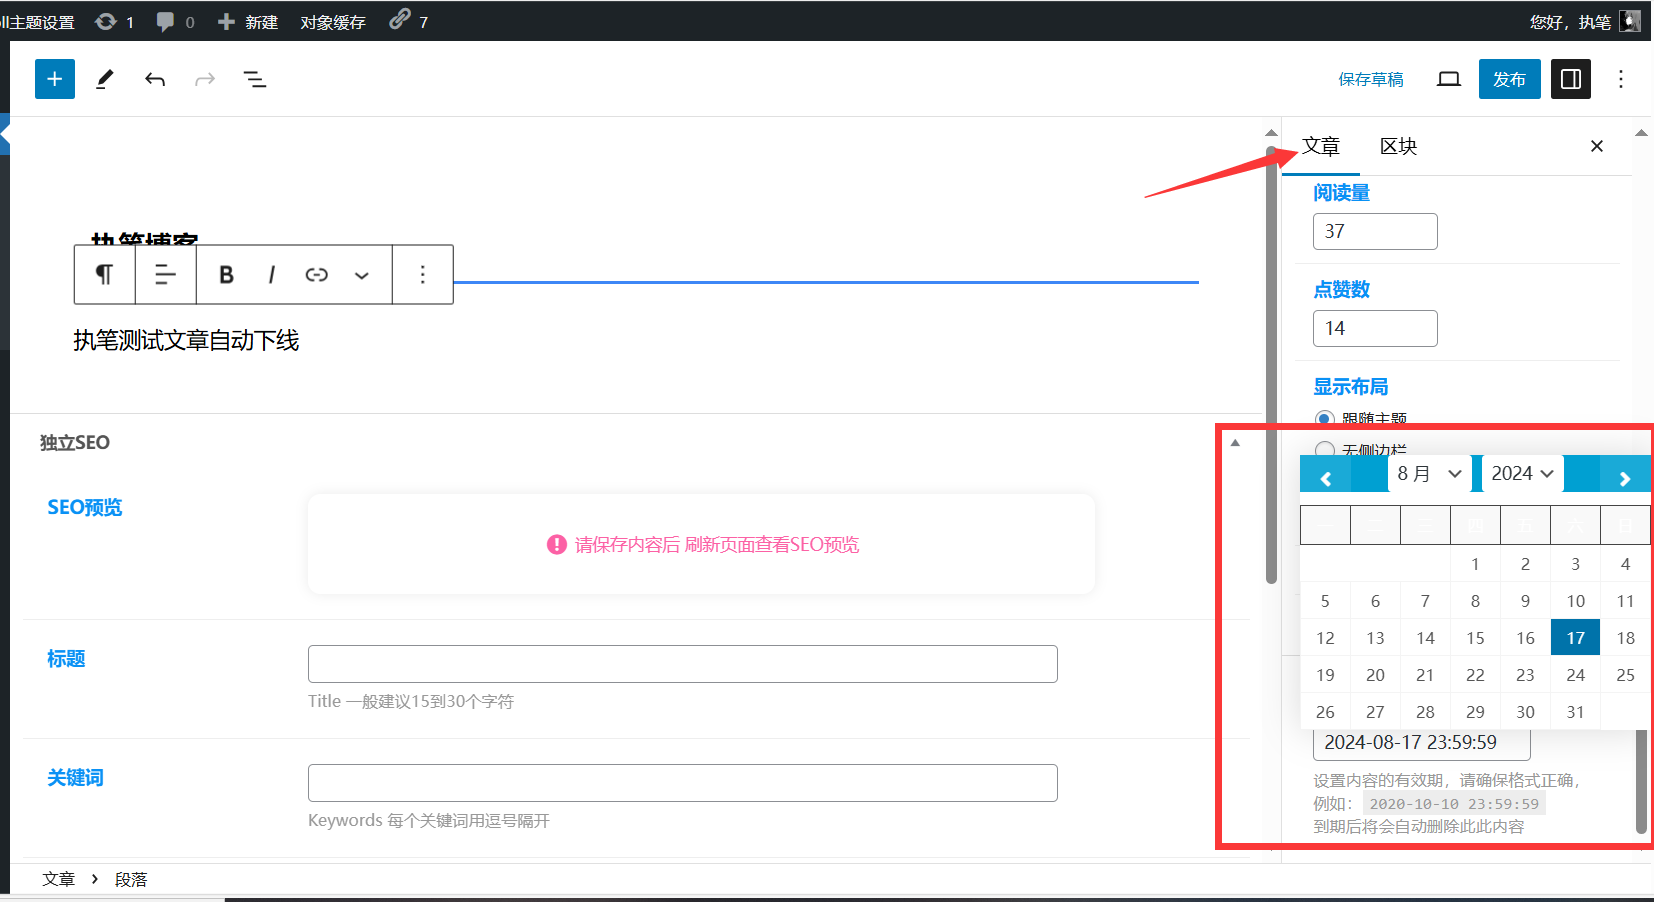Pick day 1 in the calendar
1654x902 pixels.
1475,564
